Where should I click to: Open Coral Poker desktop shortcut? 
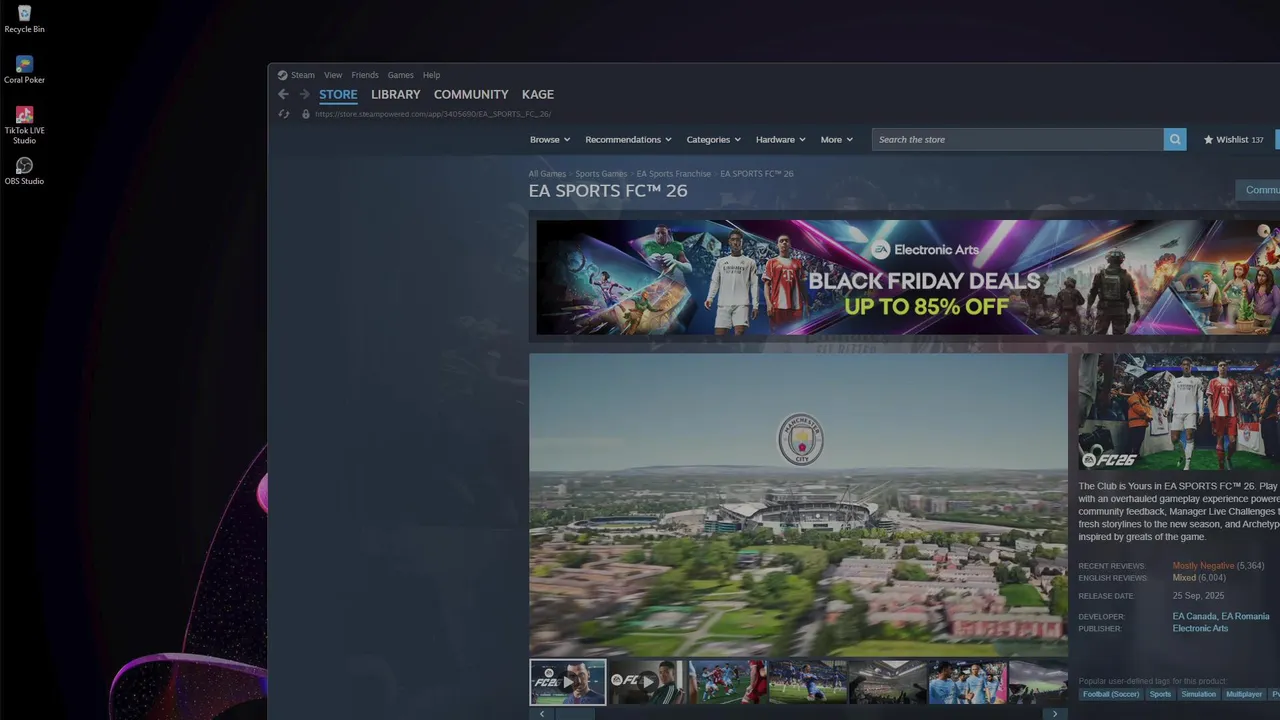pyautogui.click(x=24, y=70)
